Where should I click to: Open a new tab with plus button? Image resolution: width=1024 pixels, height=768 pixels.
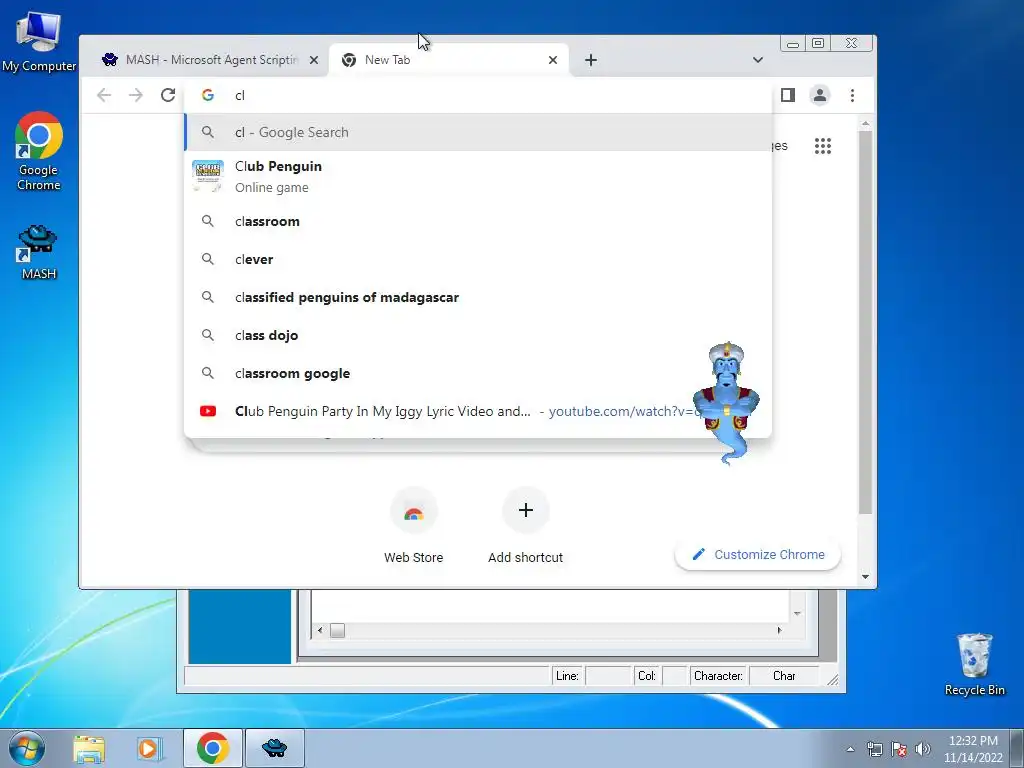click(591, 60)
